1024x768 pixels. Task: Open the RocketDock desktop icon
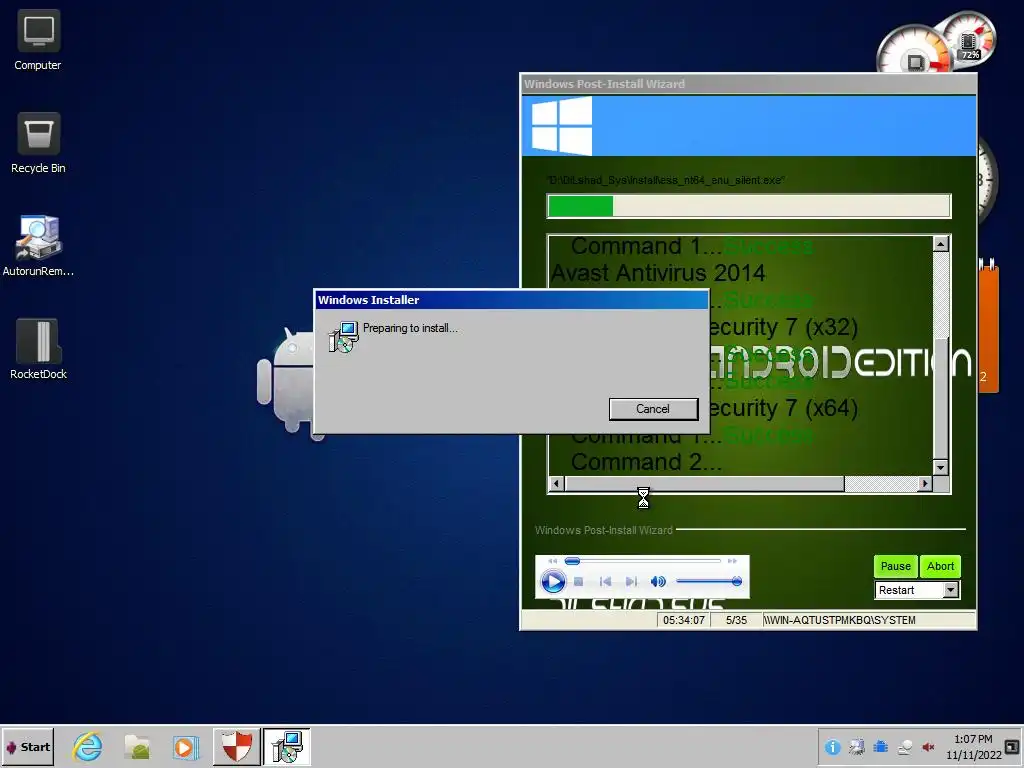38,349
